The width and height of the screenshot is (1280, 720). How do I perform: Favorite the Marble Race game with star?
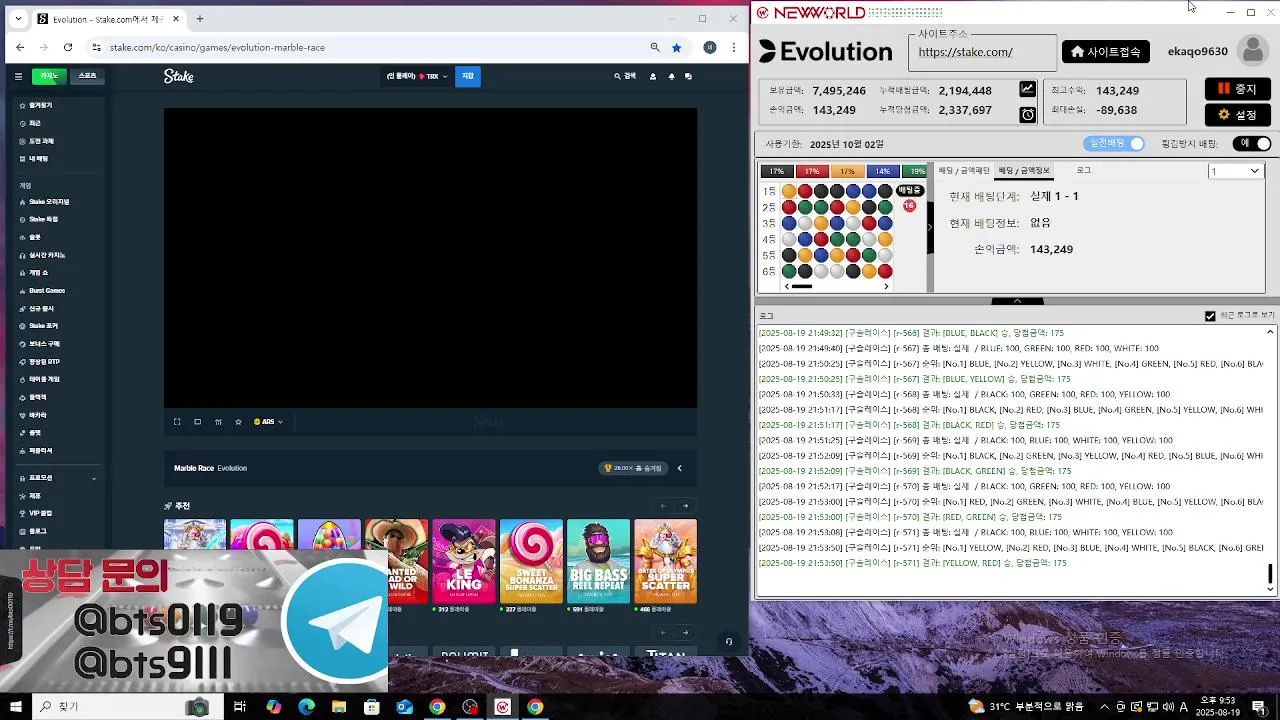[238, 422]
